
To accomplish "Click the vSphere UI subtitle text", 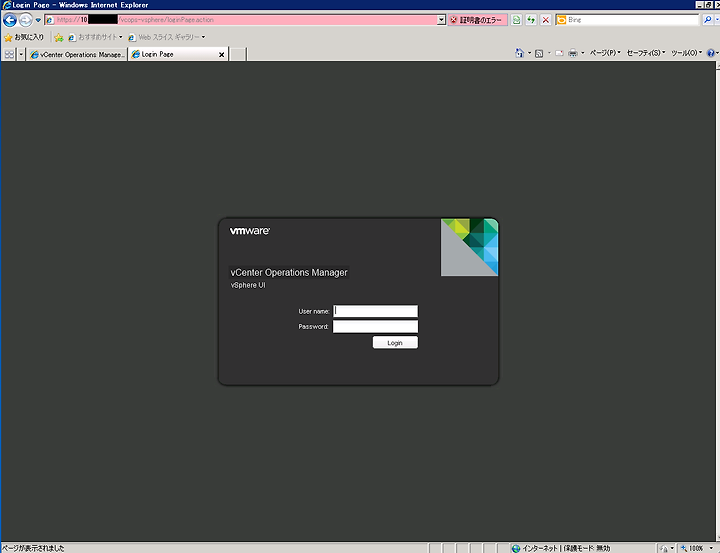I will (x=248, y=285).
